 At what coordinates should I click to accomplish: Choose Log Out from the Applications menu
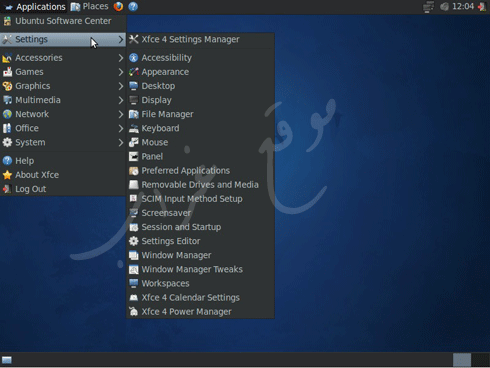[63, 189]
